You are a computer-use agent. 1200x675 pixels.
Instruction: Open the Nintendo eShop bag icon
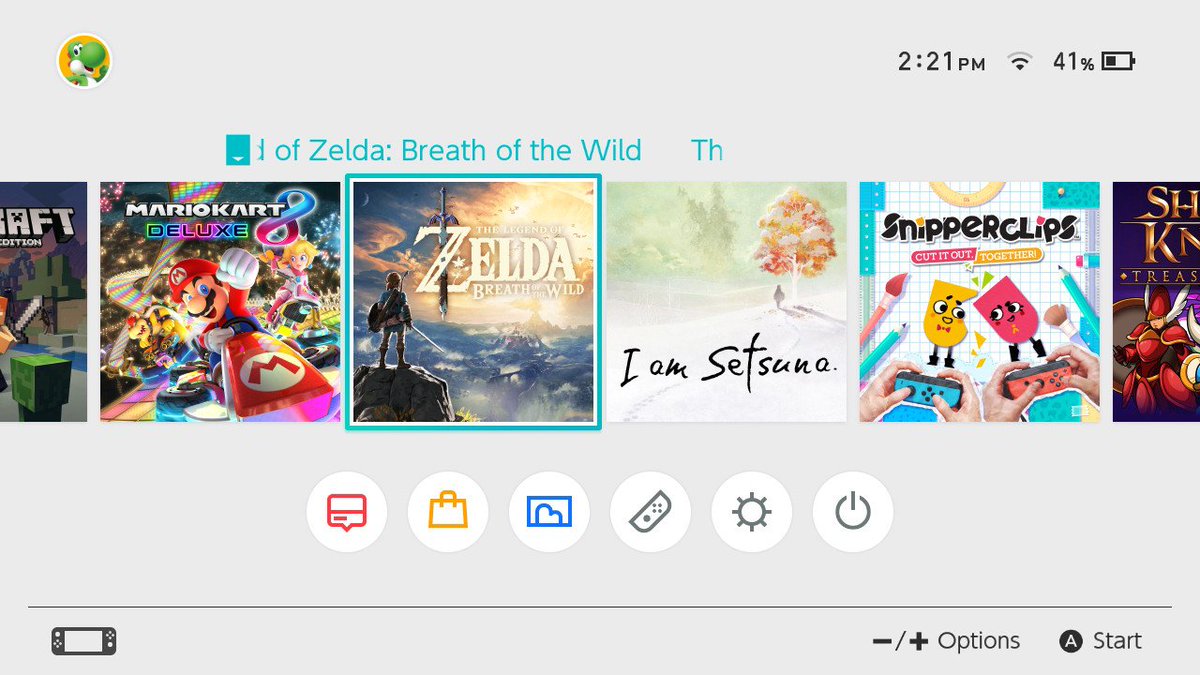click(448, 512)
